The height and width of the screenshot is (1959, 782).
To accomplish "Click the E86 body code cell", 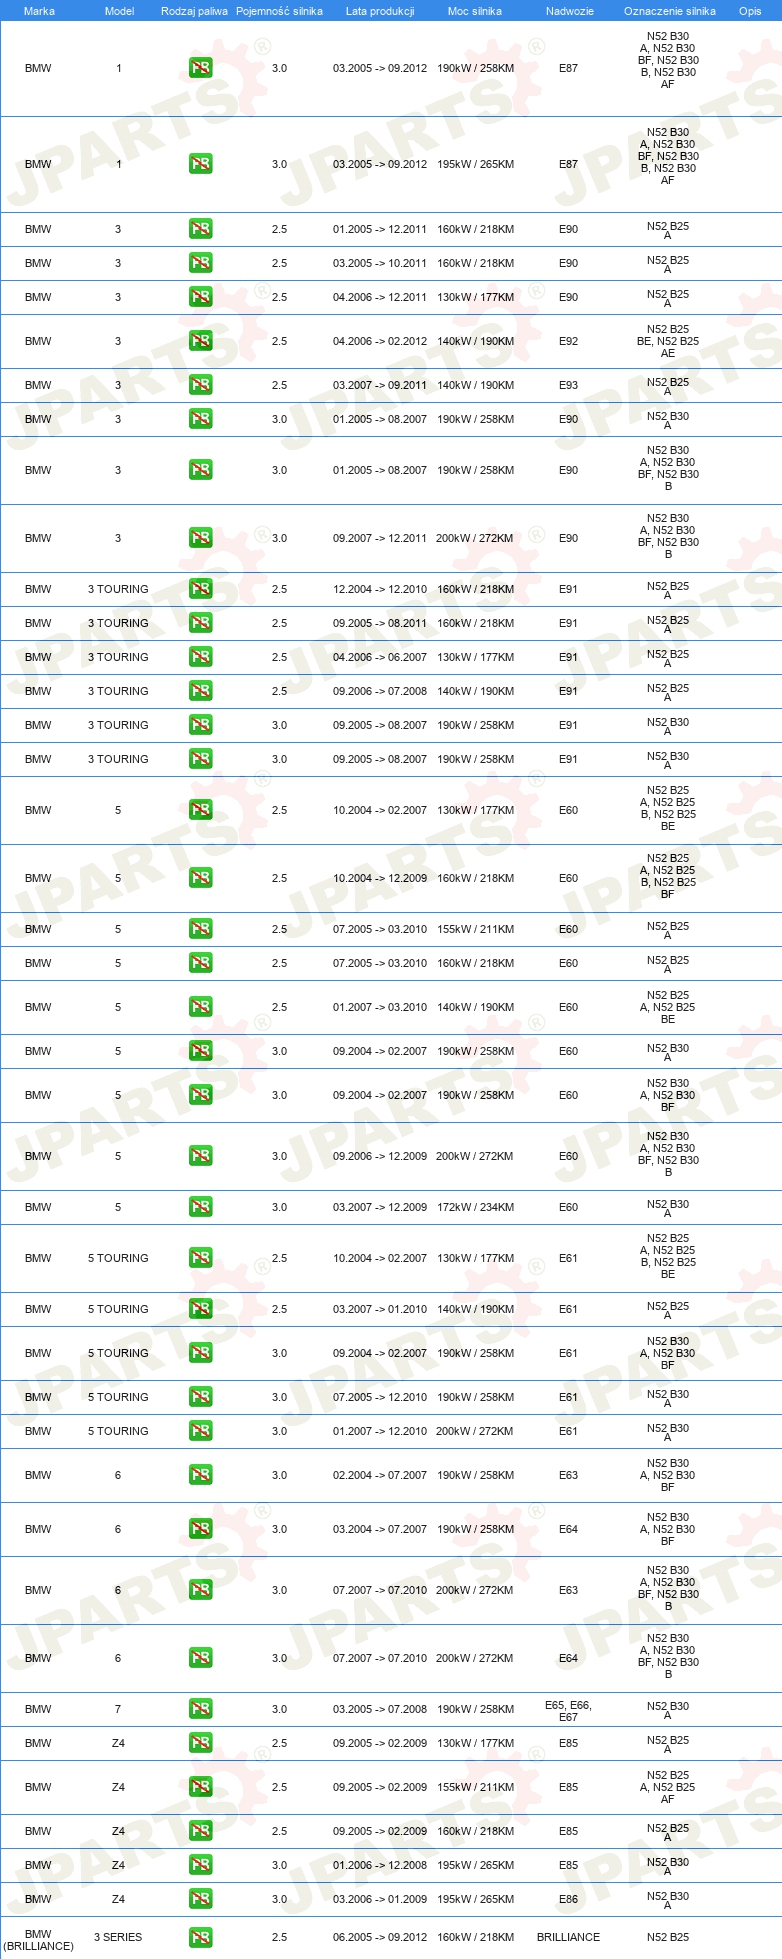I will (x=568, y=1899).
